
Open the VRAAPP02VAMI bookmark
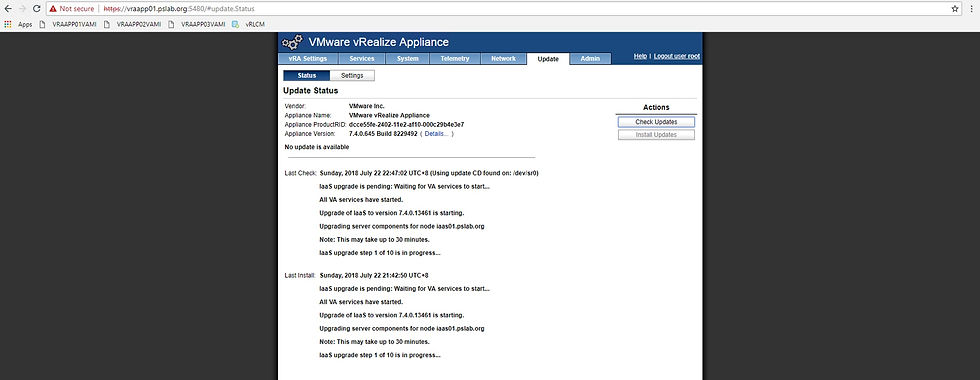[x=132, y=24]
